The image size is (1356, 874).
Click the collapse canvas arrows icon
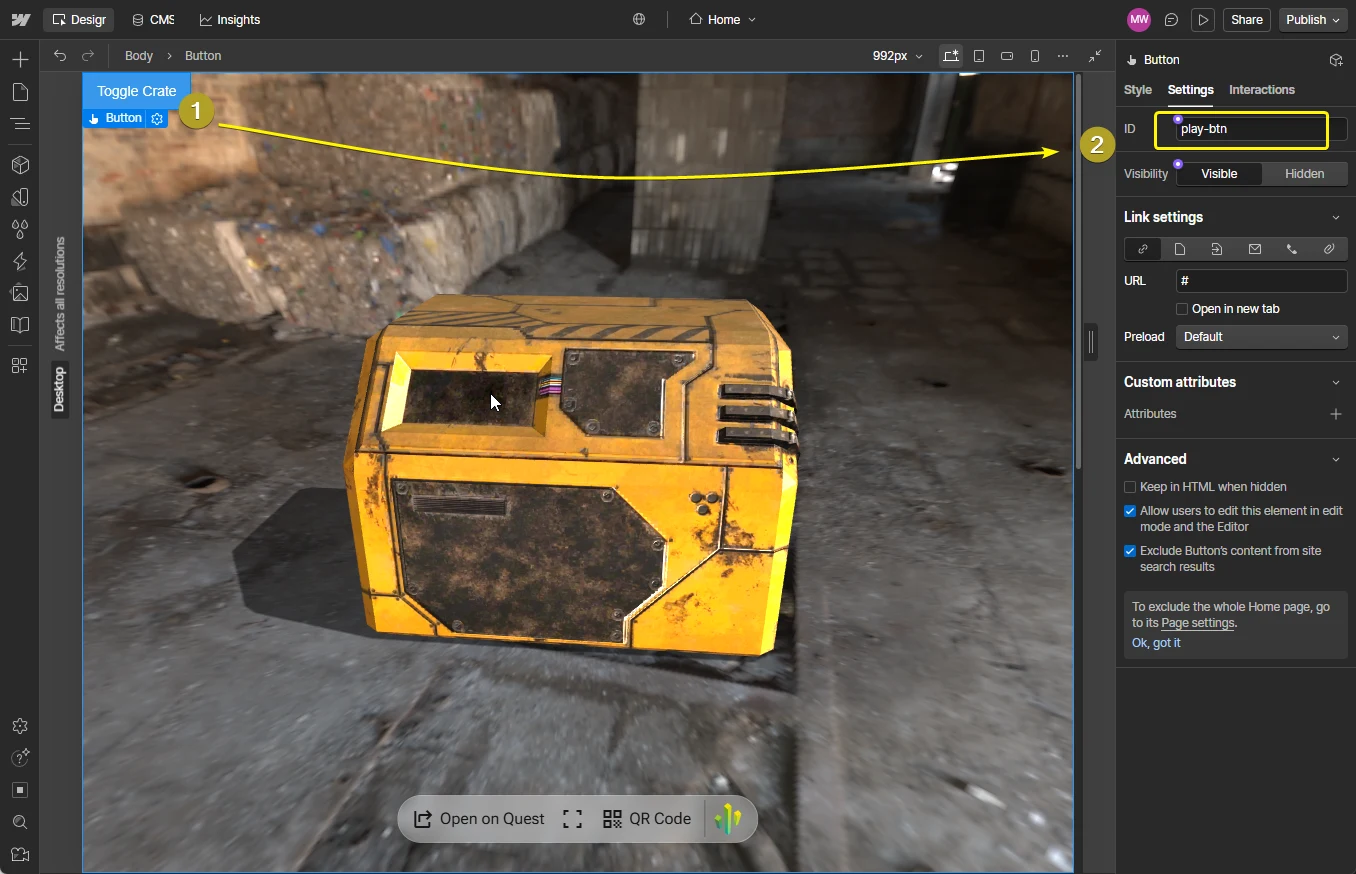tap(1095, 56)
